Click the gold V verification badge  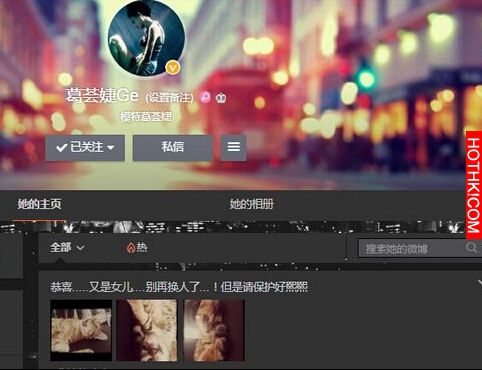(x=172, y=68)
